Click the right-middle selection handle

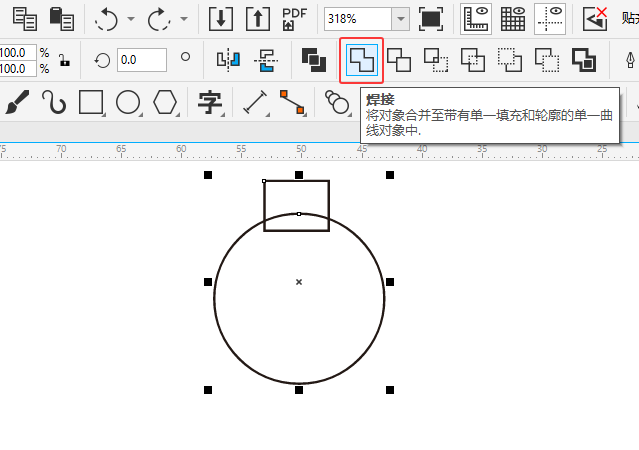coord(390,282)
